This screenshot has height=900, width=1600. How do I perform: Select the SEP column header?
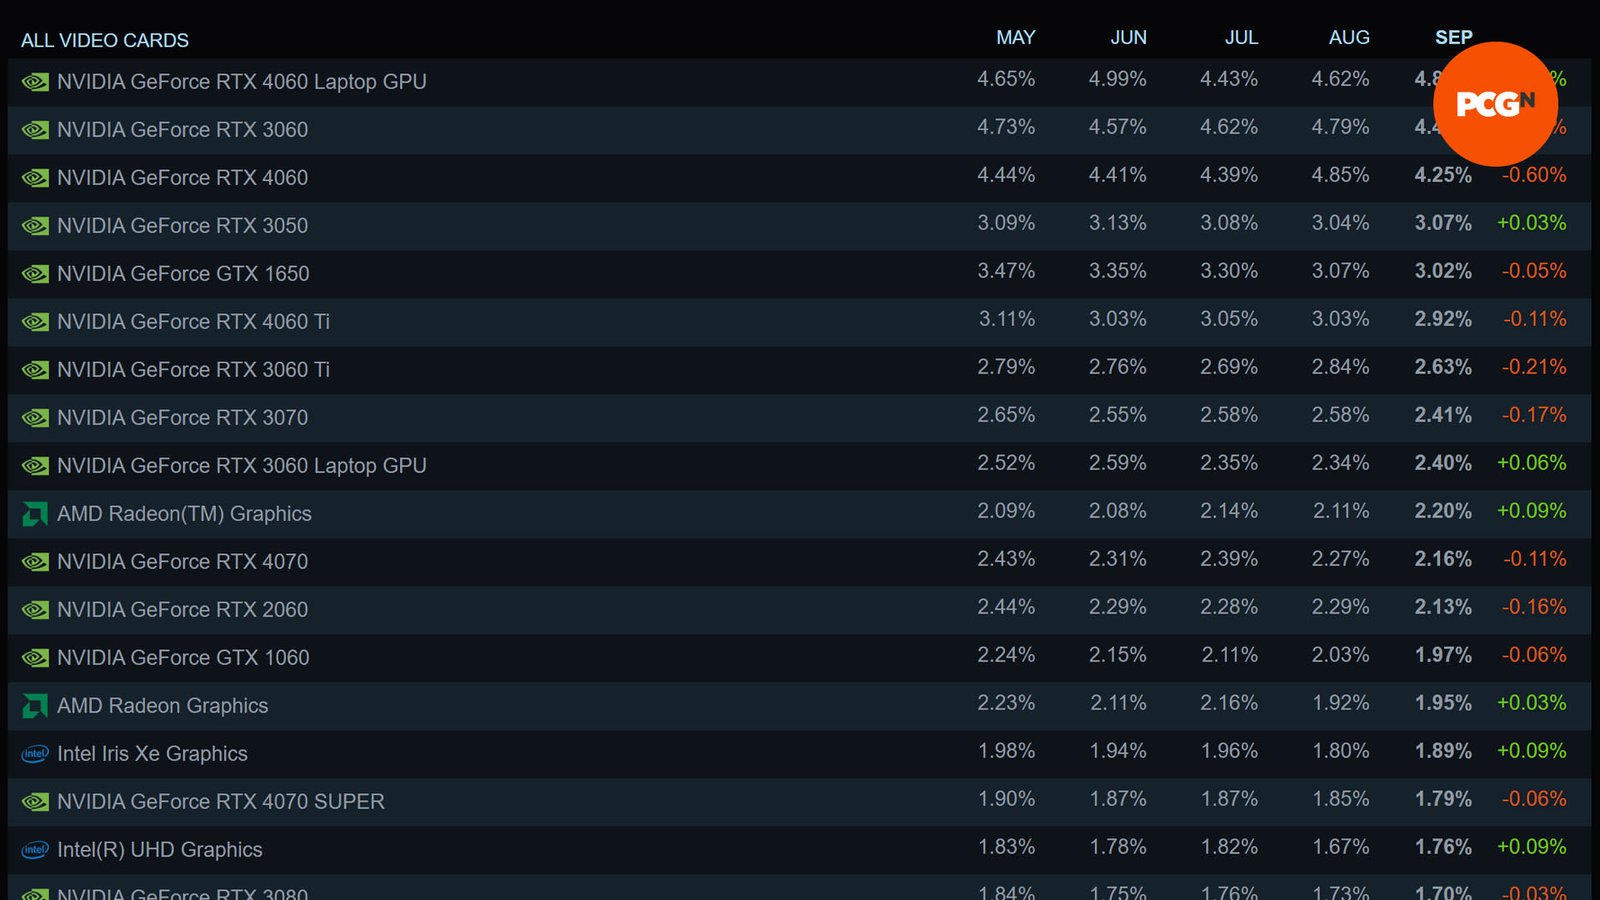1453,37
